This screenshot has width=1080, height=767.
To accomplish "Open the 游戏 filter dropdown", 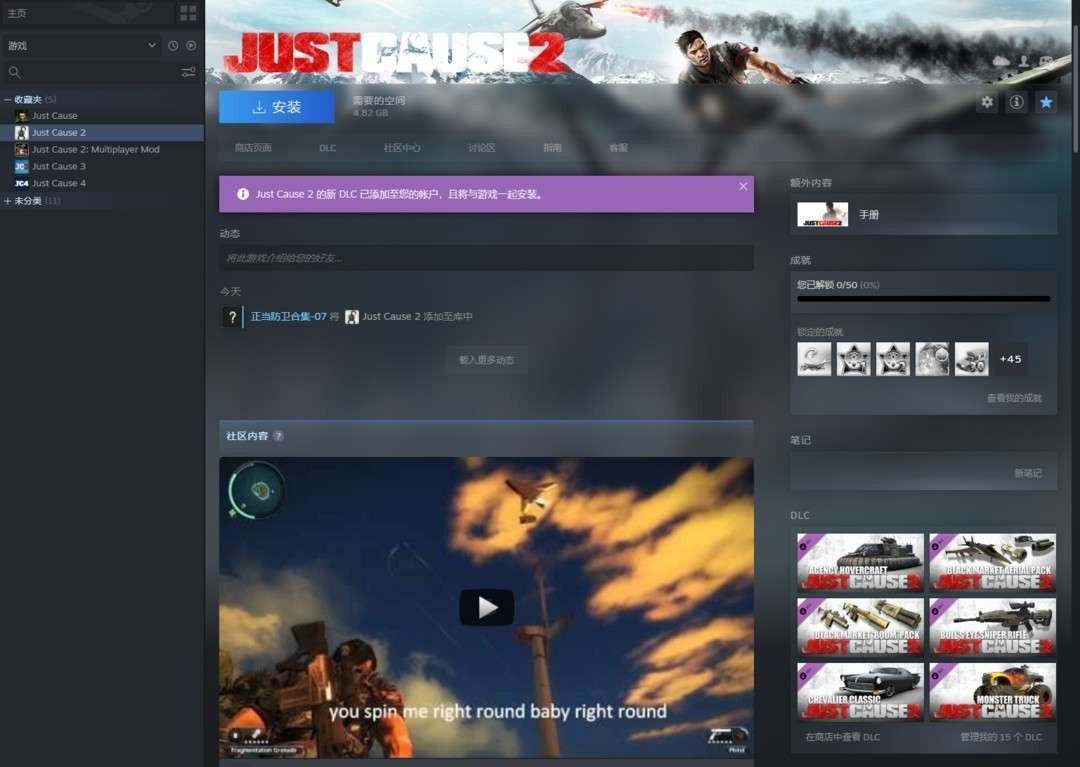I will click(81, 45).
